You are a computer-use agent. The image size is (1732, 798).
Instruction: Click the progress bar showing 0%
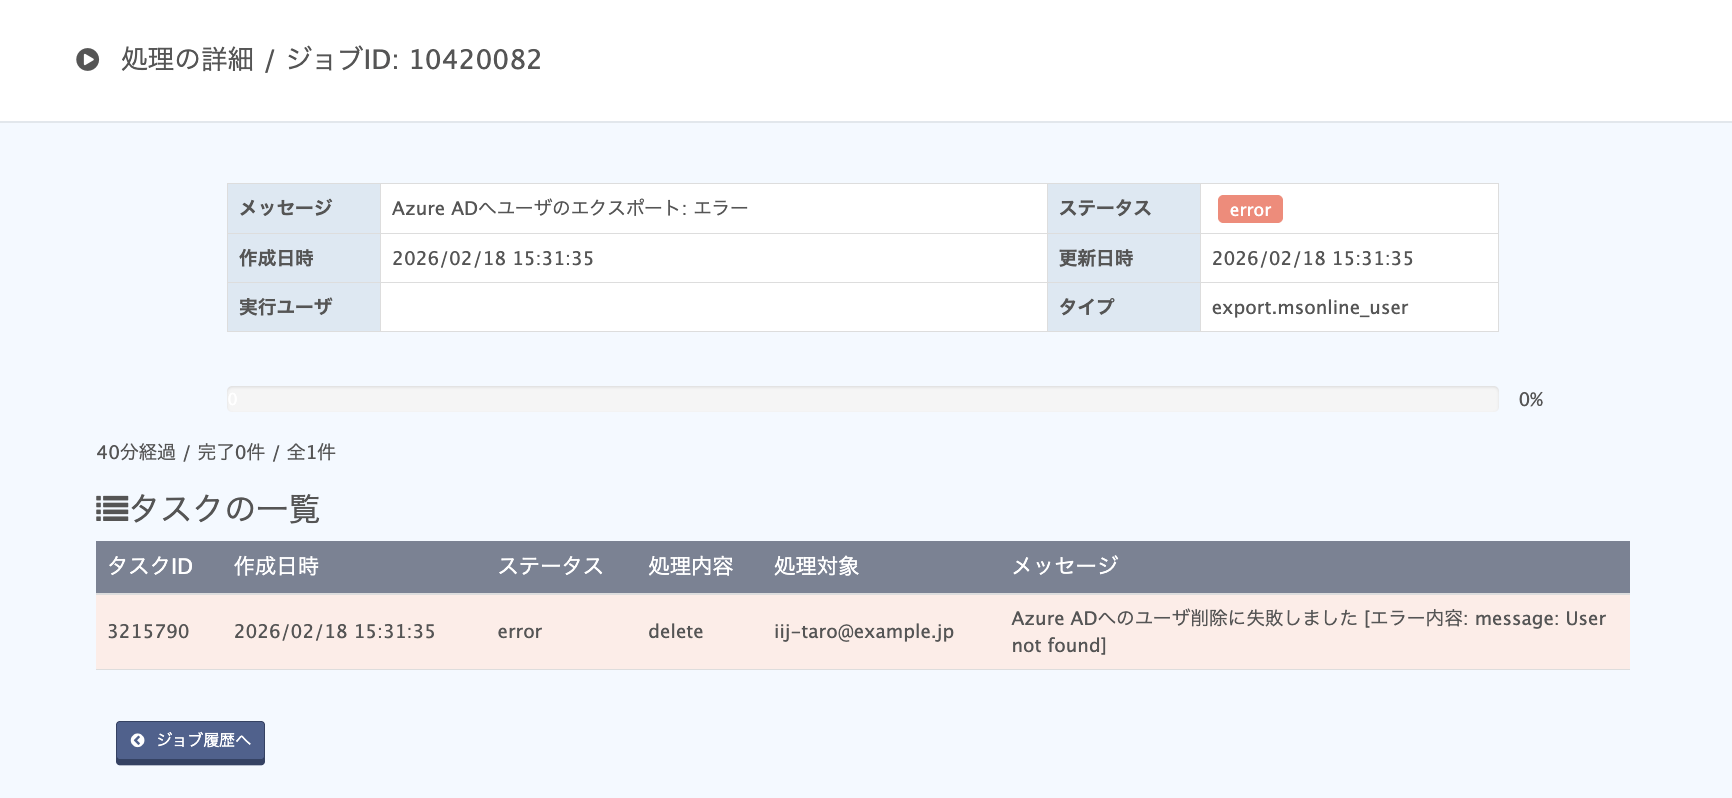pos(862,399)
